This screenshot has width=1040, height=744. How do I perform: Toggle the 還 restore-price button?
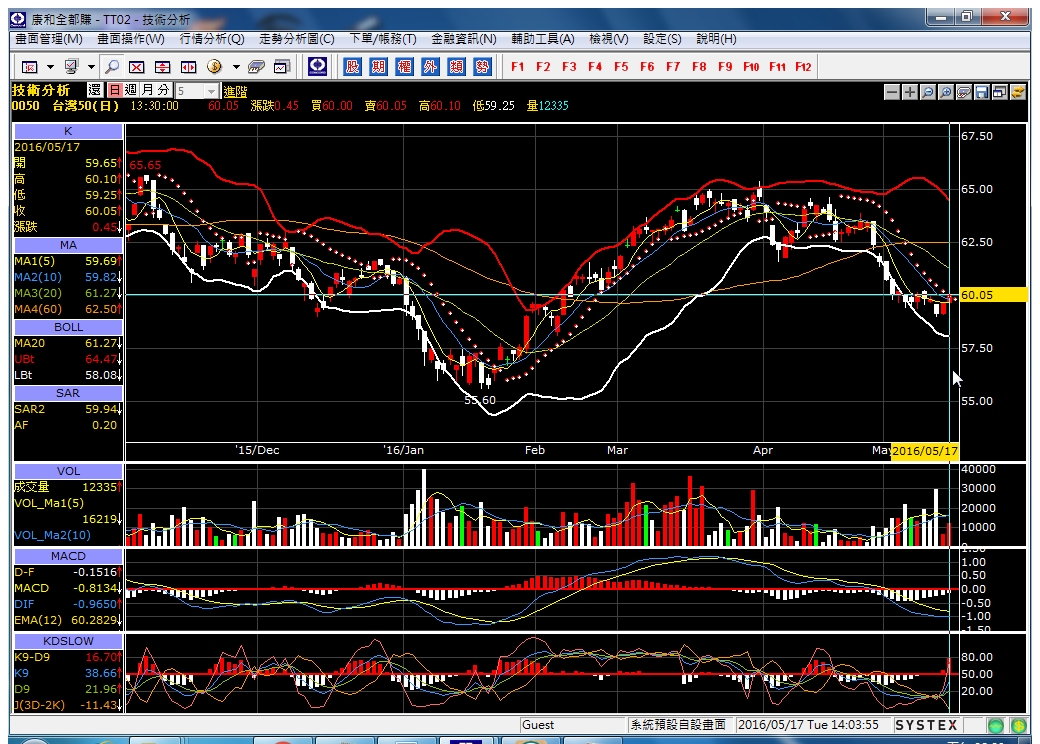tap(95, 90)
